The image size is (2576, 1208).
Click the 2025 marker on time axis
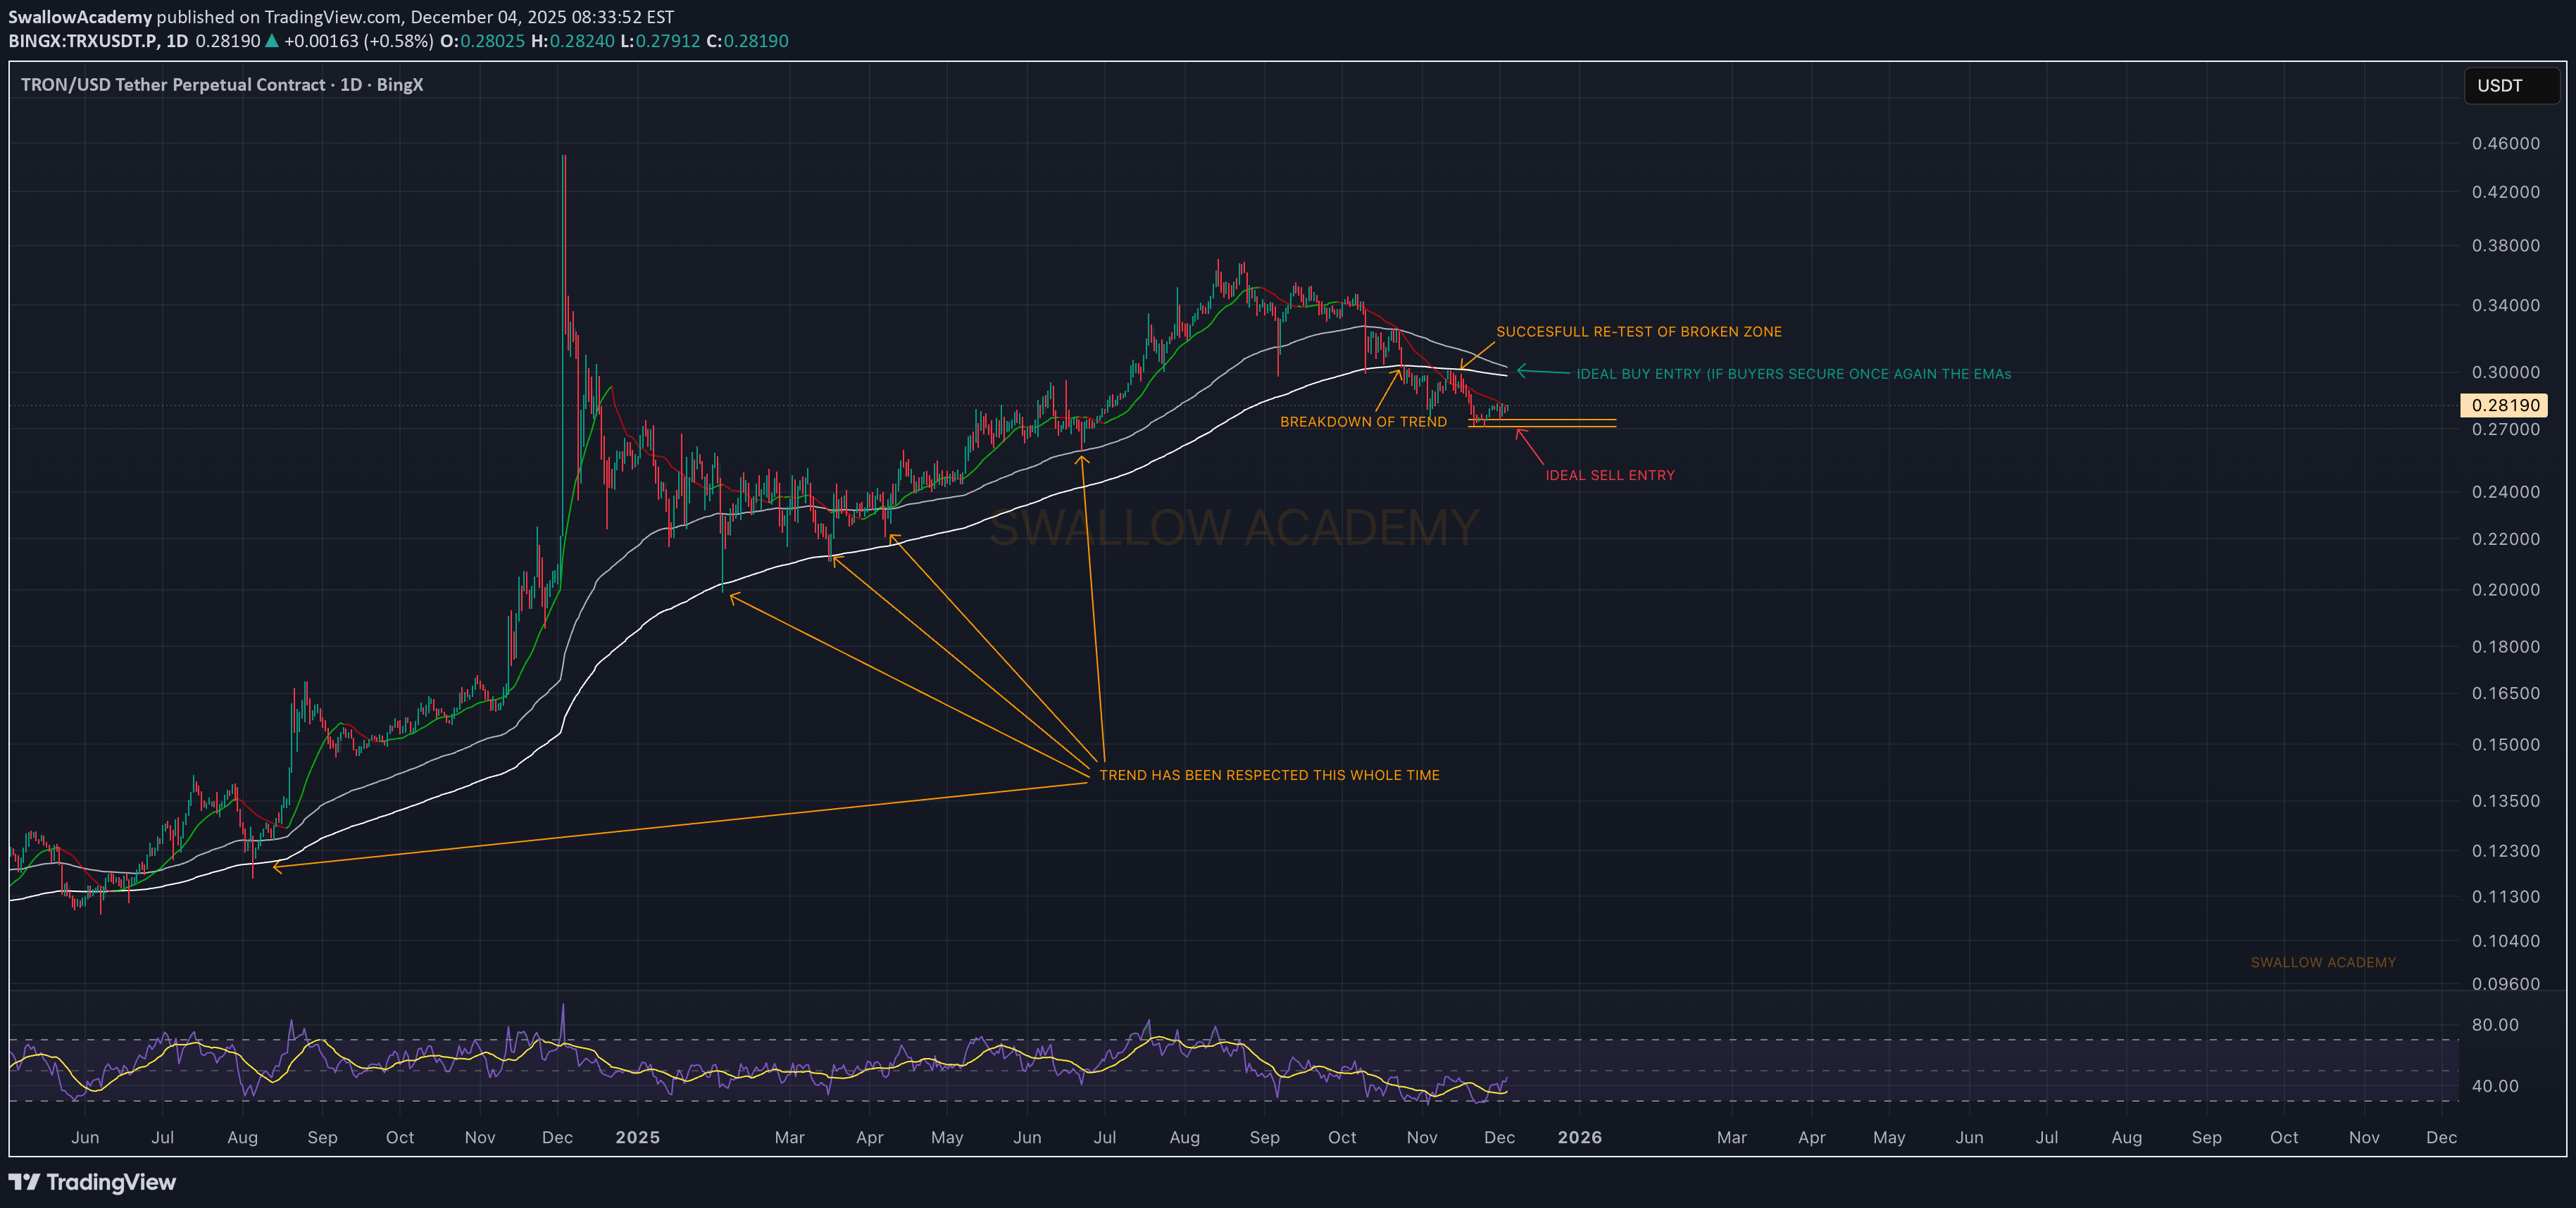637,1137
